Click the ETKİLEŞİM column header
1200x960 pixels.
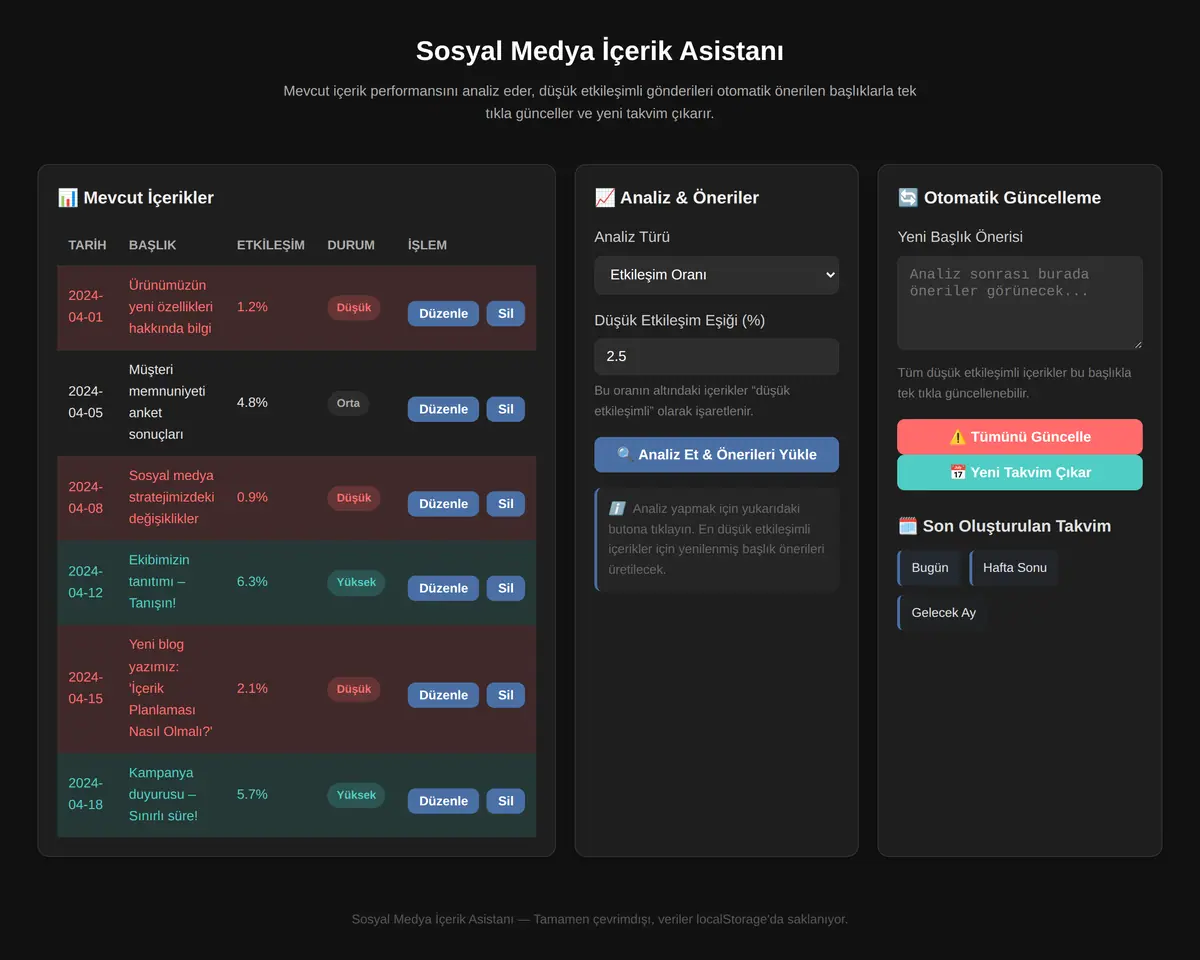271,245
